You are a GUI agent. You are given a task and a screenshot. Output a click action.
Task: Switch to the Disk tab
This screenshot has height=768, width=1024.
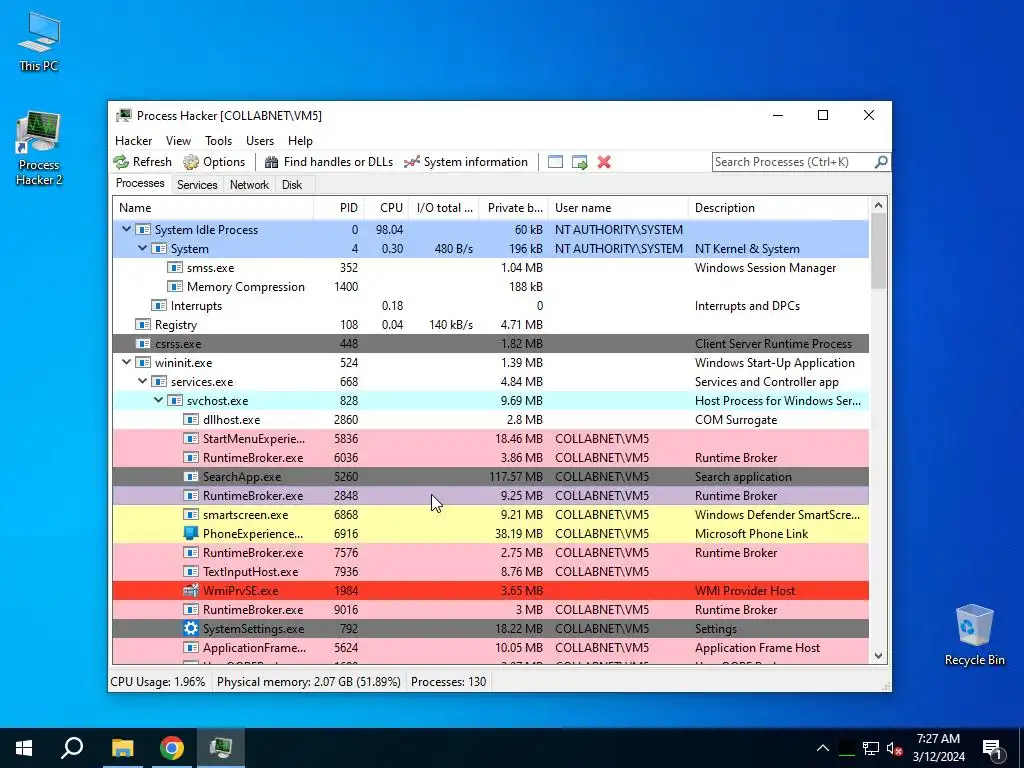click(x=292, y=185)
